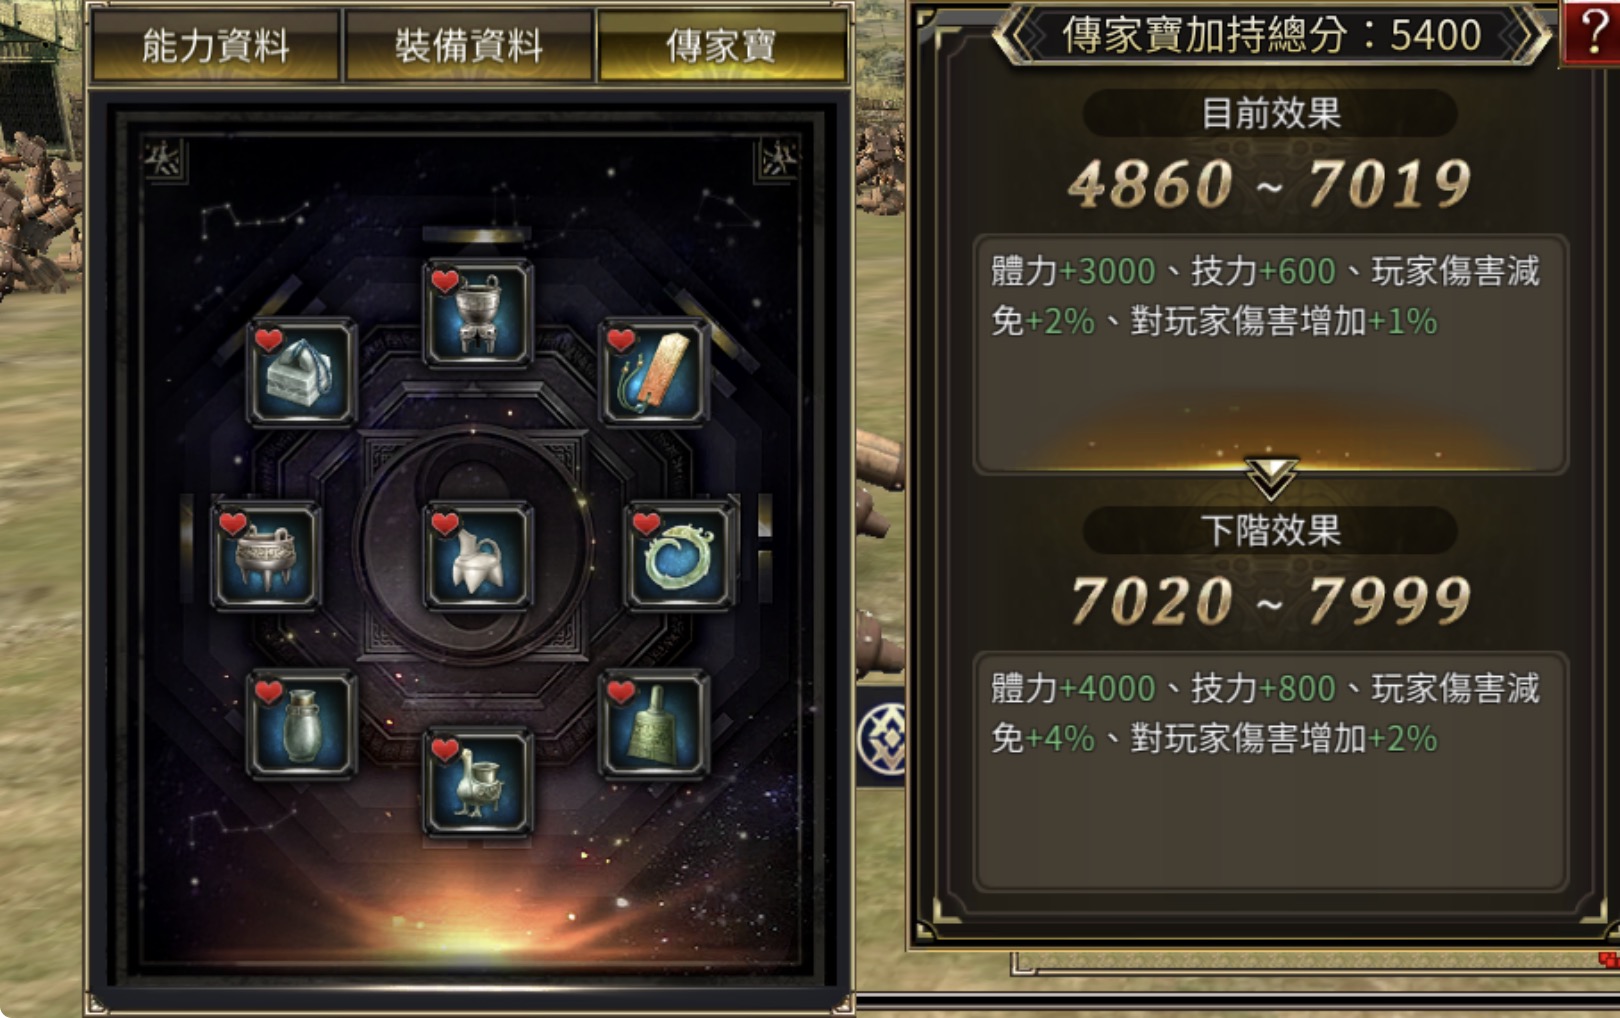Image resolution: width=1620 pixels, height=1018 pixels.
Task: Select the center white pitcher heirloom
Action: [x=477, y=556]
